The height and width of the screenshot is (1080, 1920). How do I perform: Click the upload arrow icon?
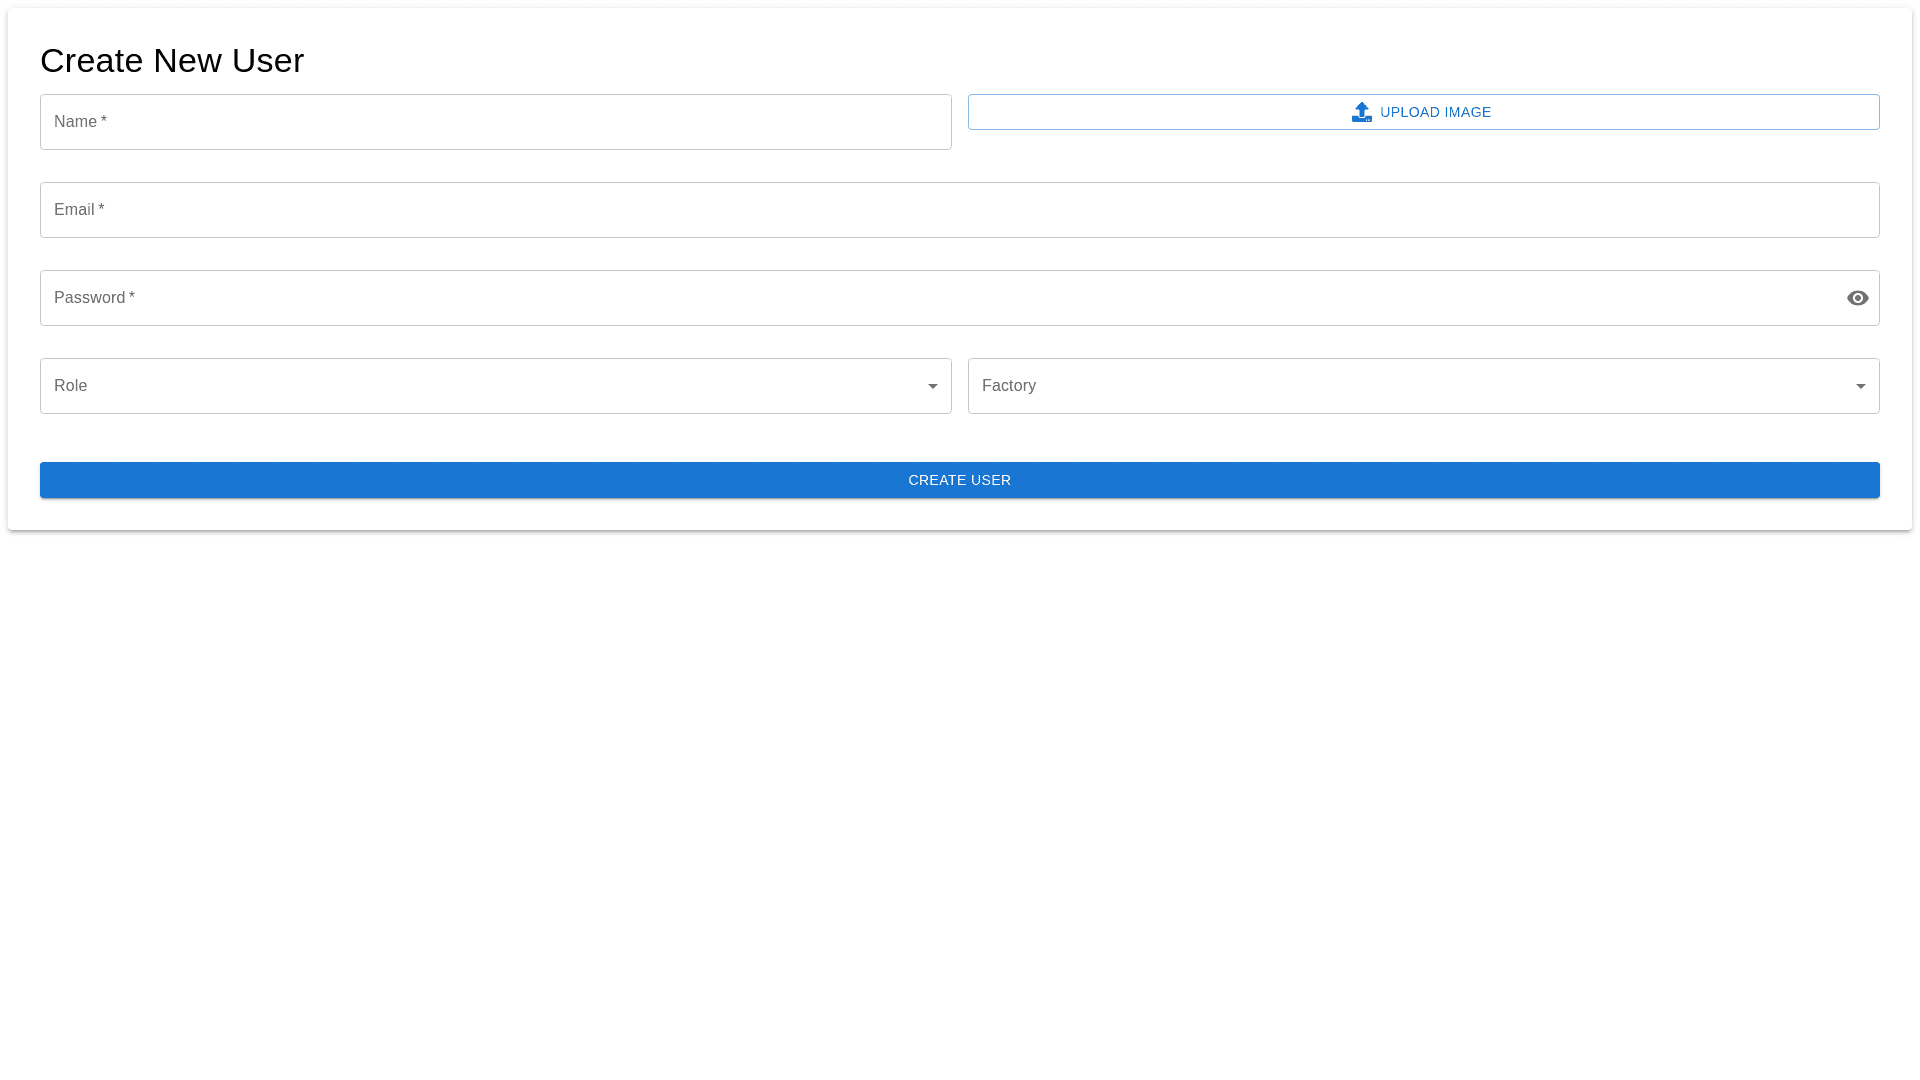(1361, 112)
